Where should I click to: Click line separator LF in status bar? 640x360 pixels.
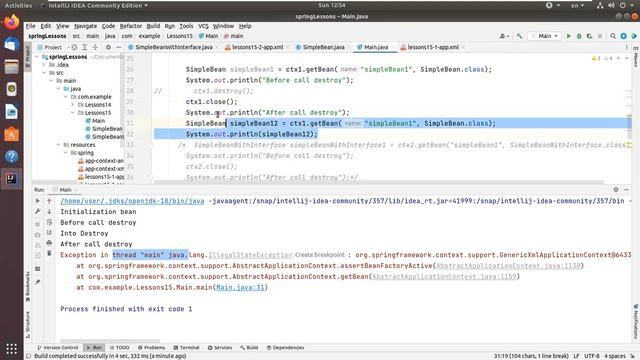click(x=576, y=356)
